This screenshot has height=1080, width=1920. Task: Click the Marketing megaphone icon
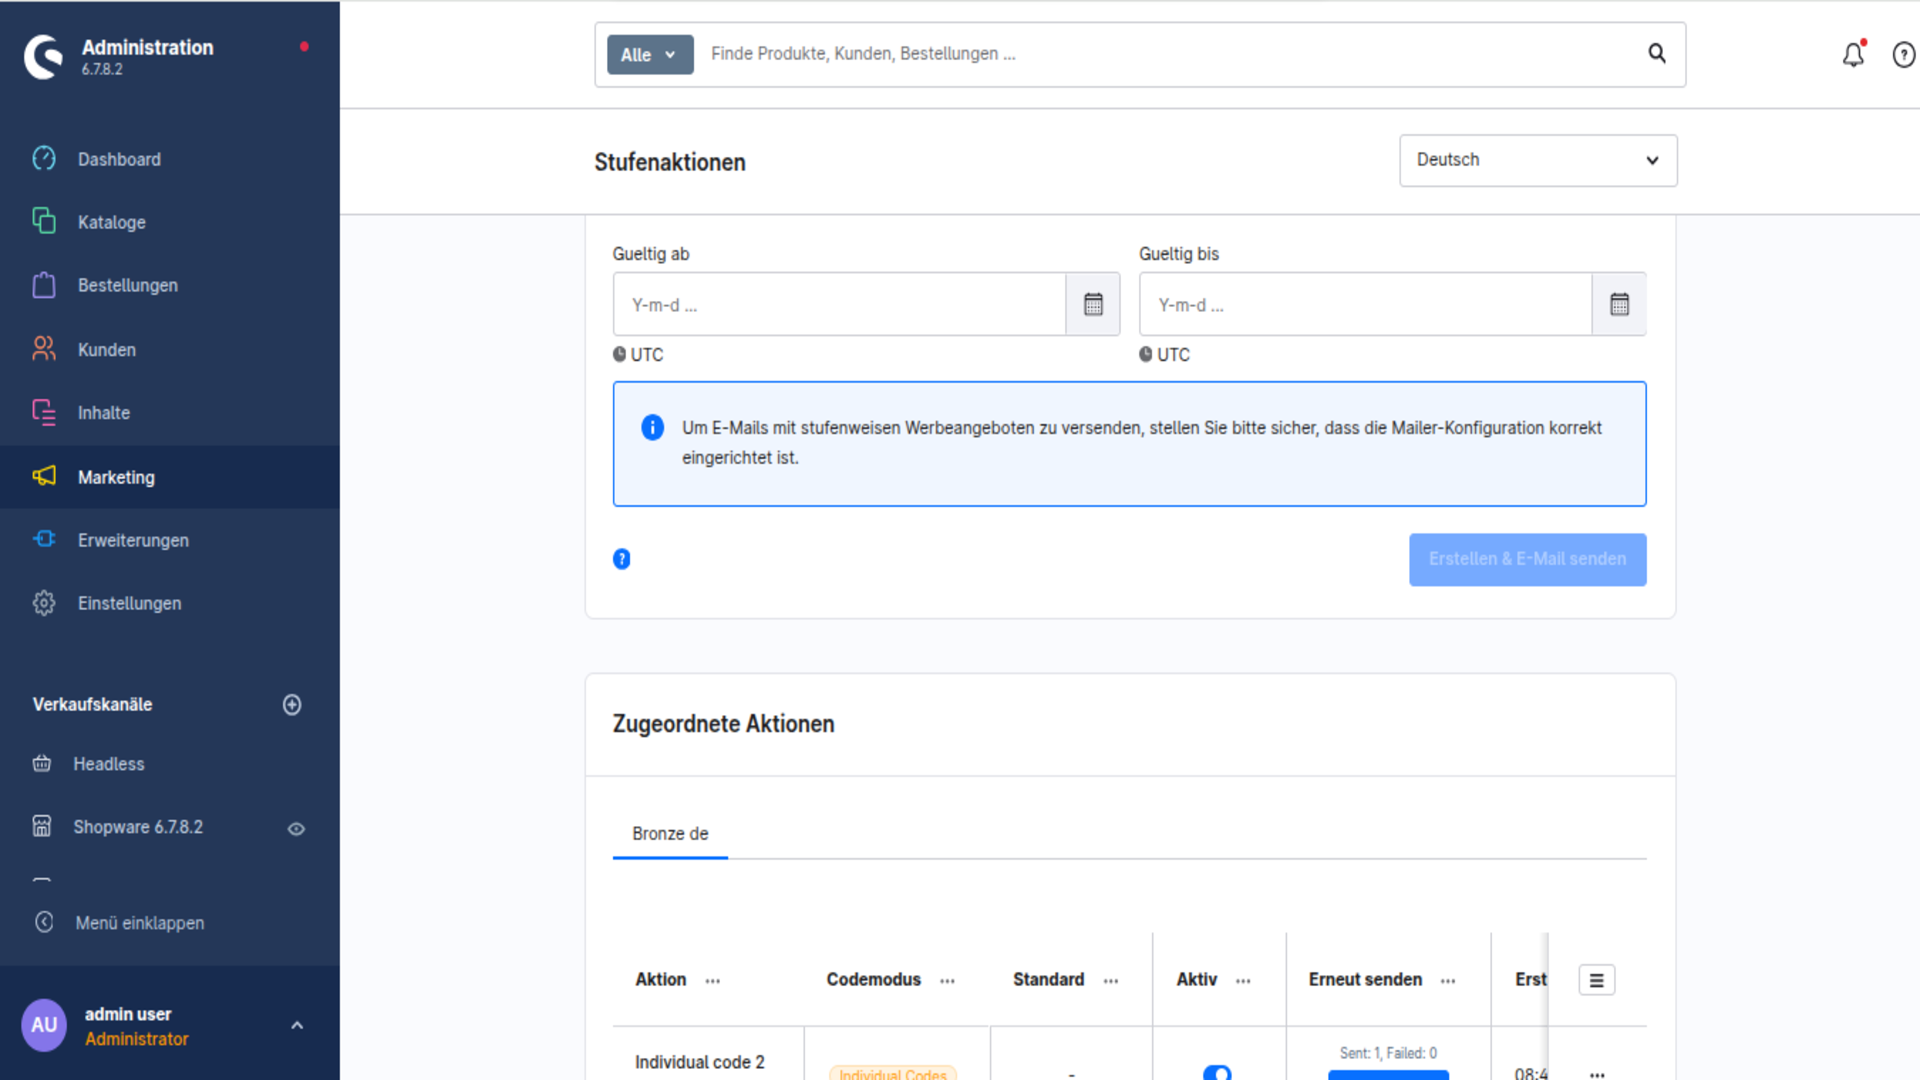coord(44,476)
